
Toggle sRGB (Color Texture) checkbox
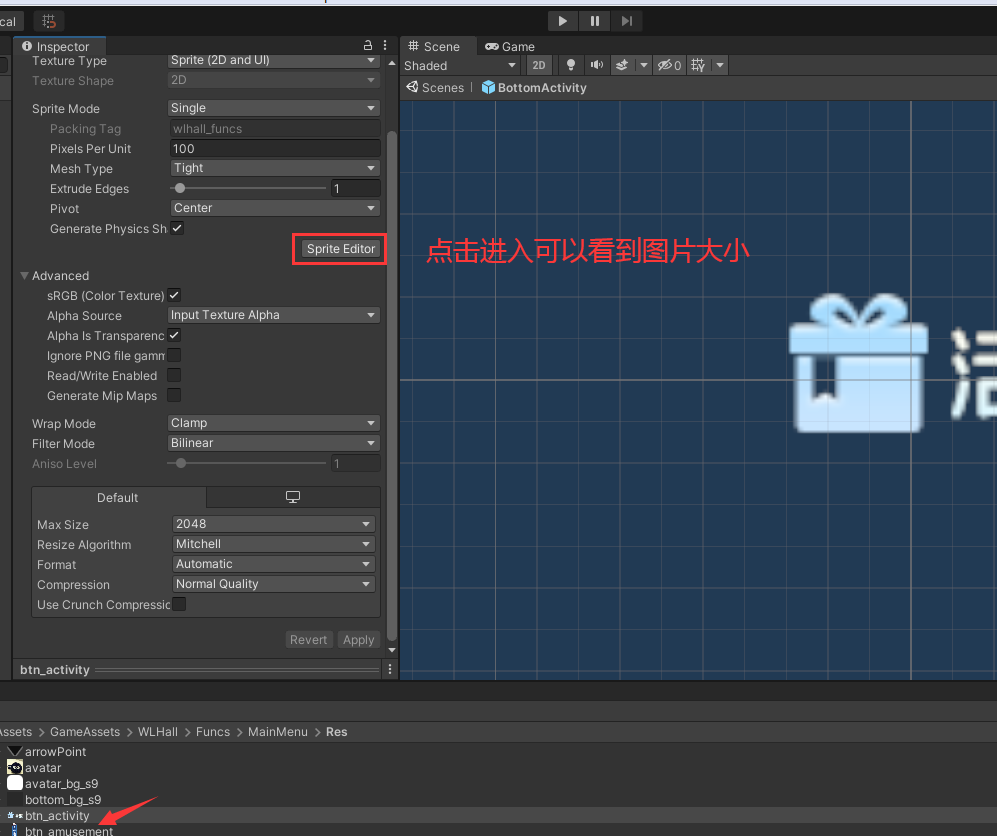[174, 295]
